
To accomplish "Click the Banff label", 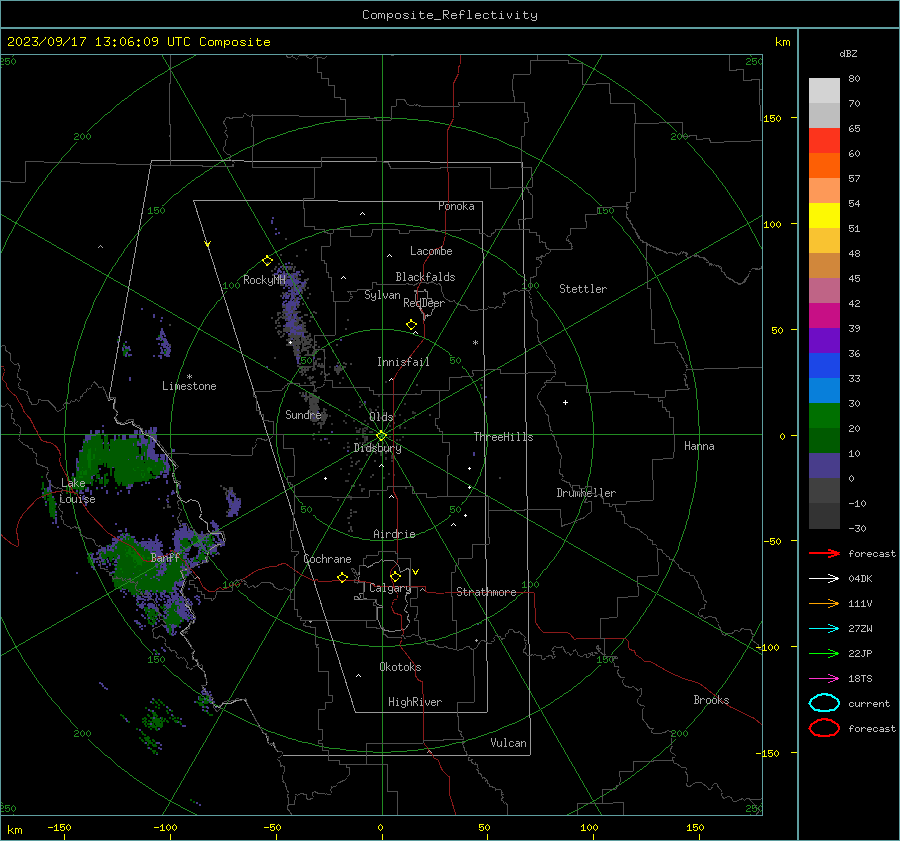I will pyautogui.click(x=165, y=558).
